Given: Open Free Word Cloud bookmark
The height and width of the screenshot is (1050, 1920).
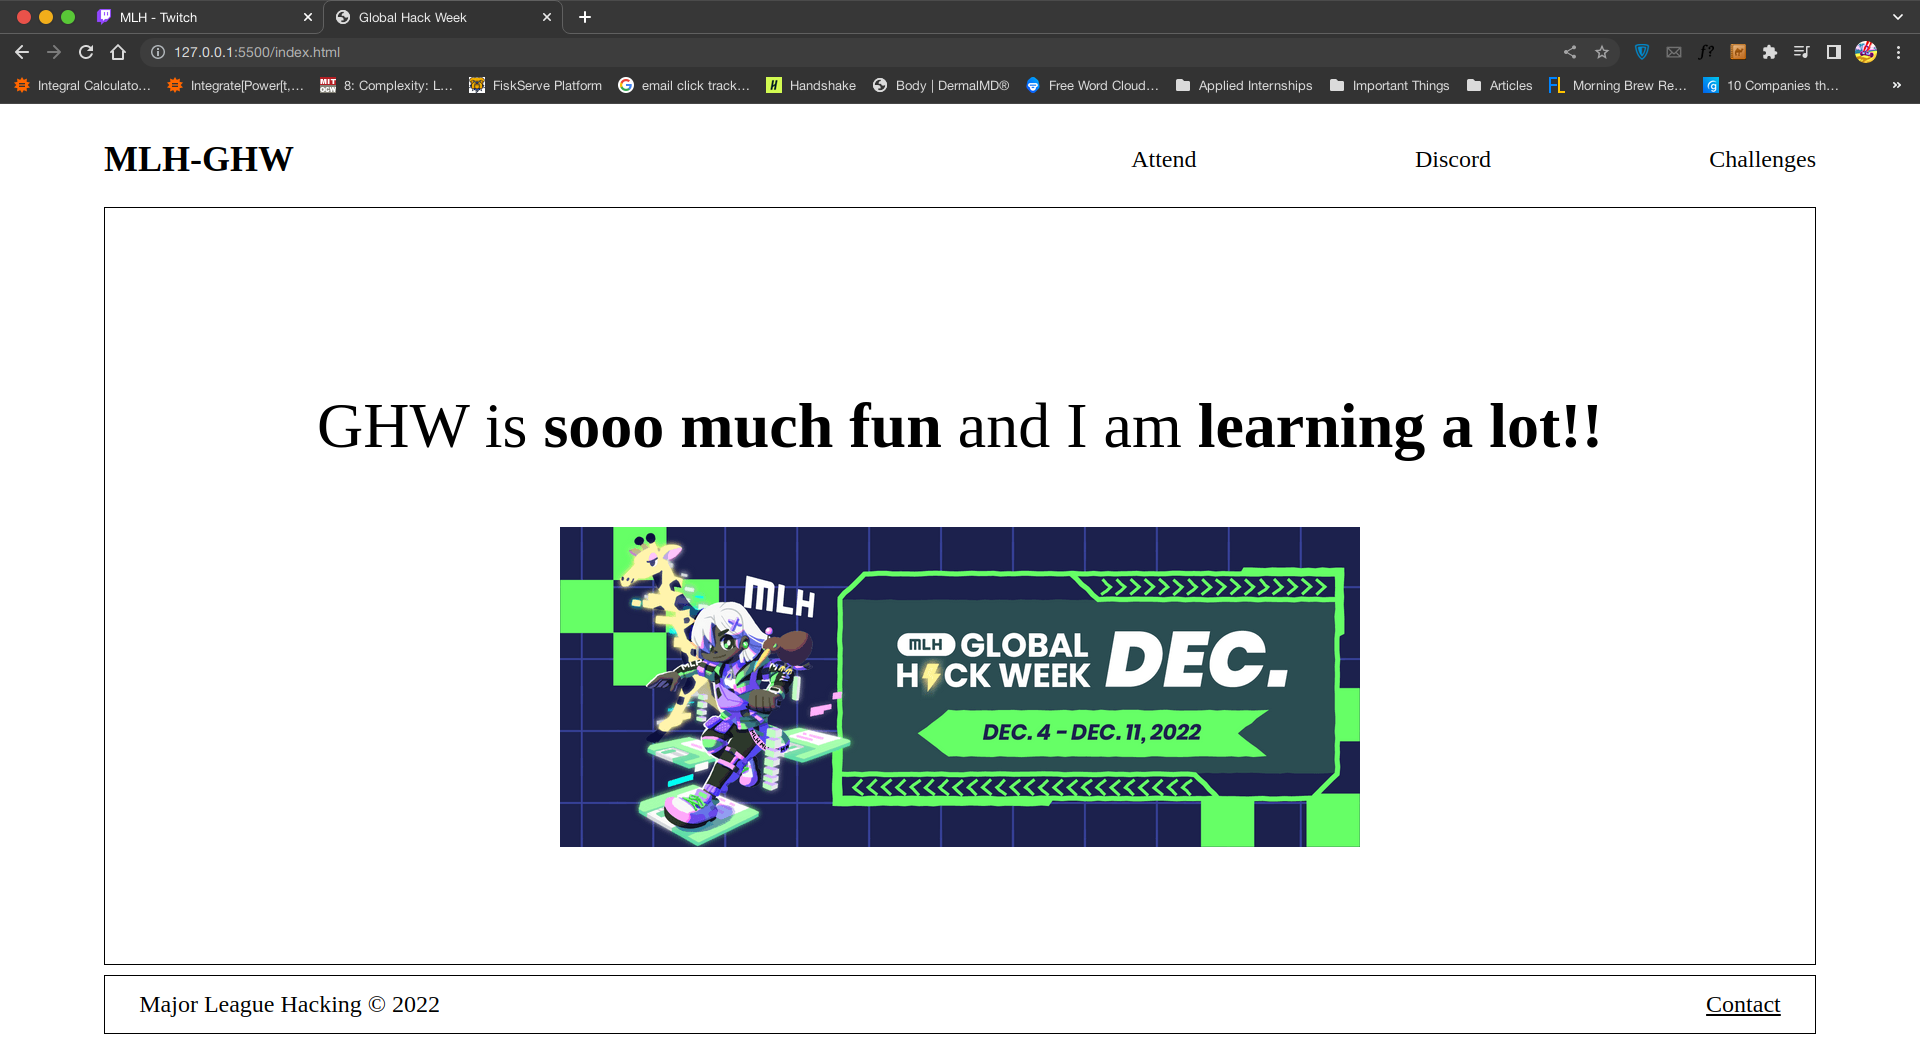Looking at the screenshot, I should pos(1092,85).
